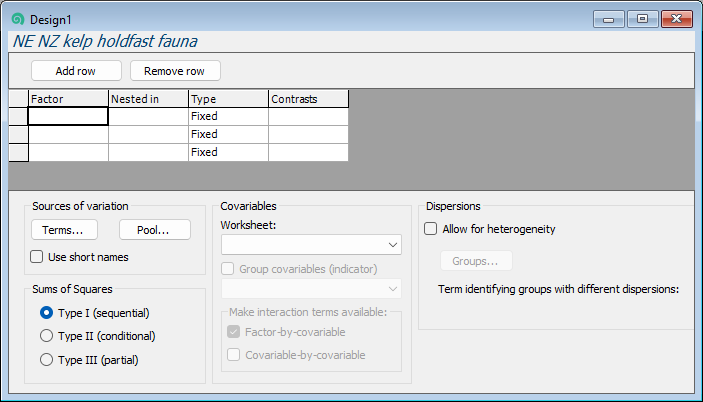Open the Terms... dialog
The image size is (703, 402).
[64, 230]
